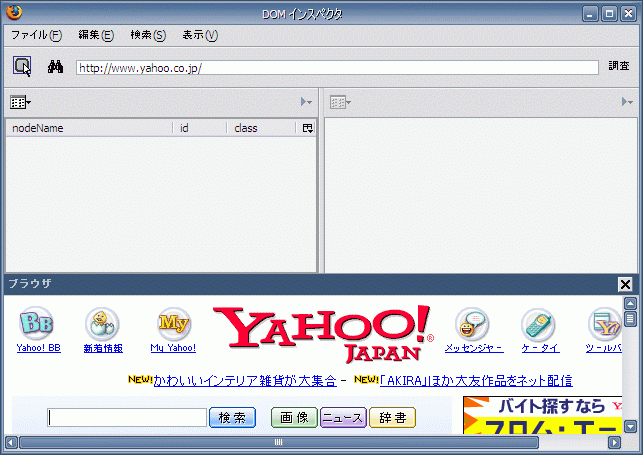Viewport: 643px width, 455px height.
Task: Open the 検索(S) menu
Action: pos(148,35)
